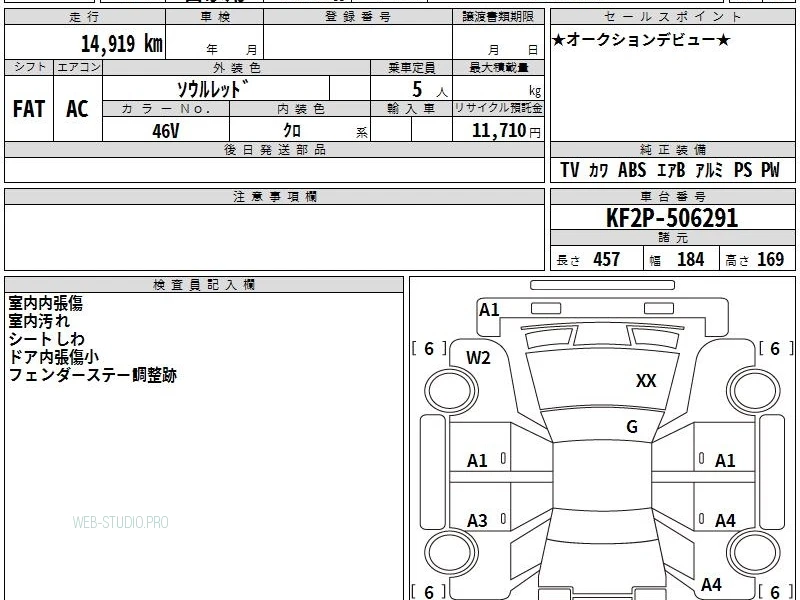Click the 諸元 header
Screen dimensions: 800x600
pos(672,238)
